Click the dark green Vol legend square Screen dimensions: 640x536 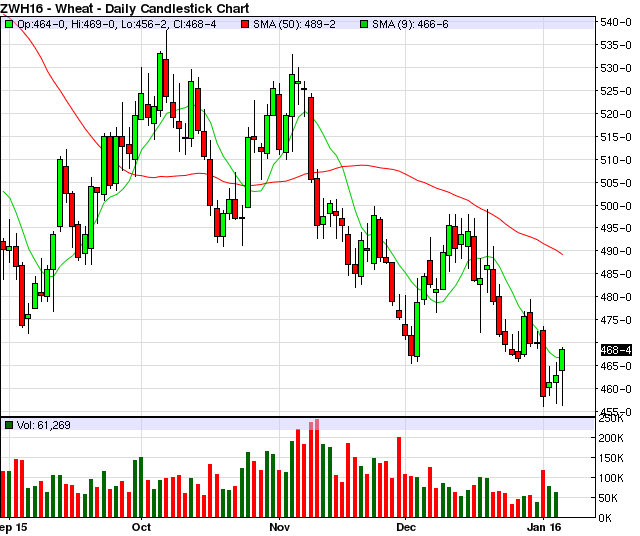tap(9, 425)
